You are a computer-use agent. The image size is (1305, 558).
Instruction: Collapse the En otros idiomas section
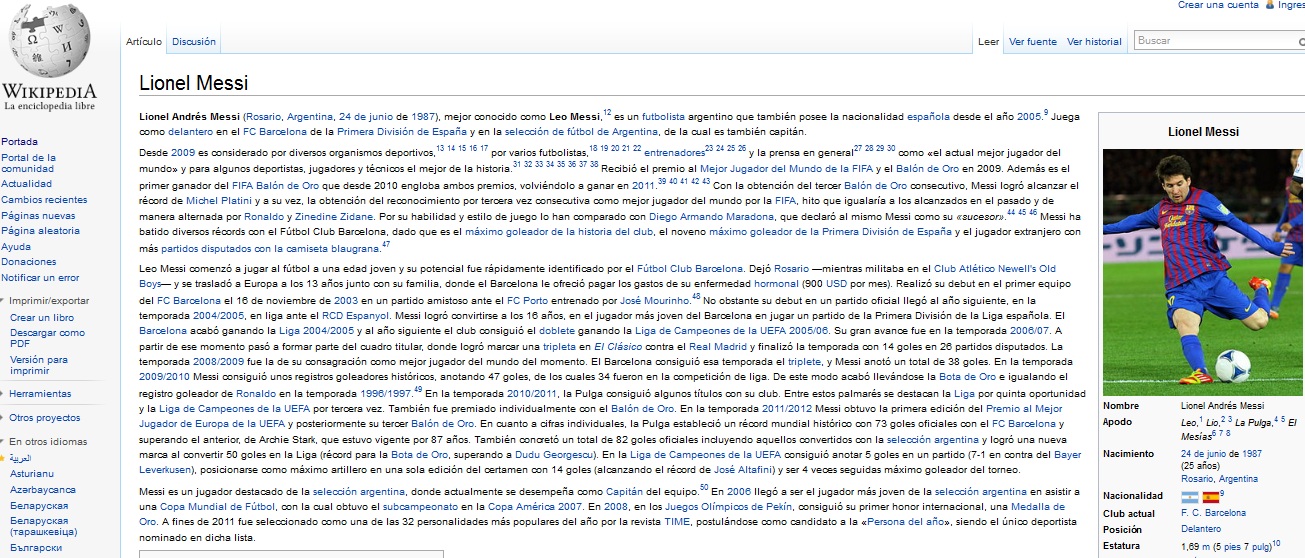pos(4,441)
